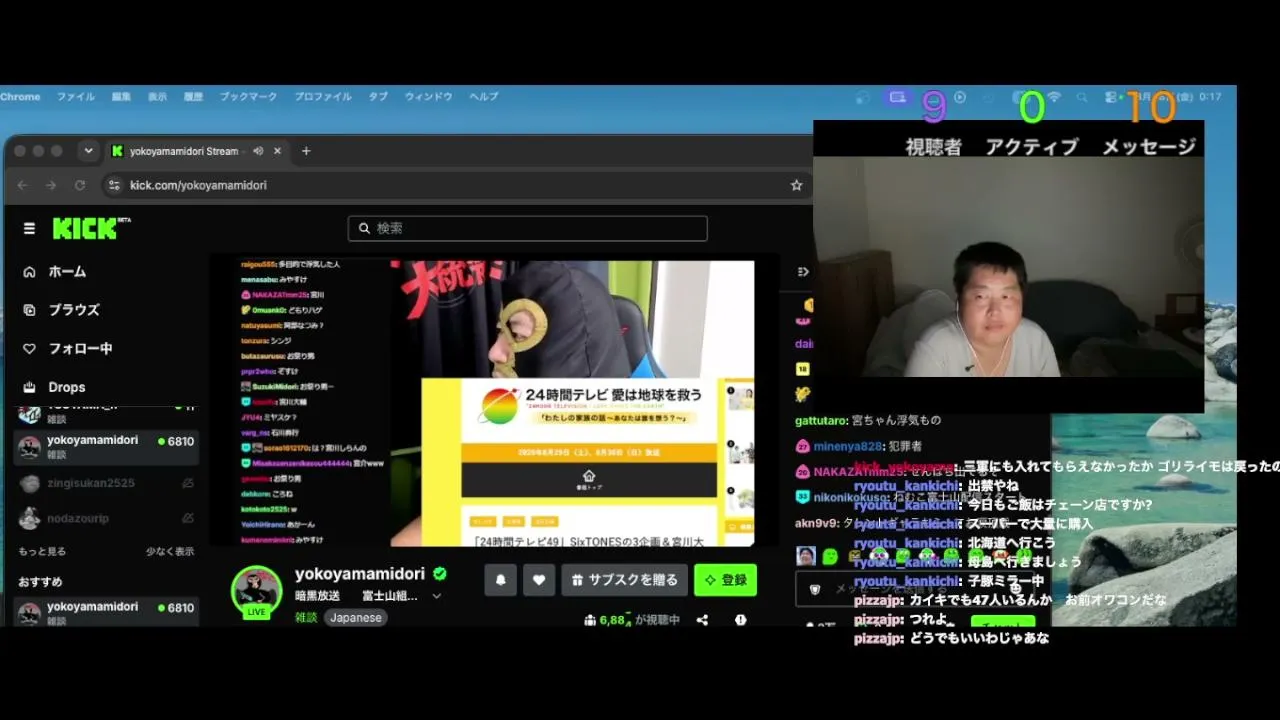
Task: Open the Kick hamburger sidebar menu
Action: click(x=29, y=228)
